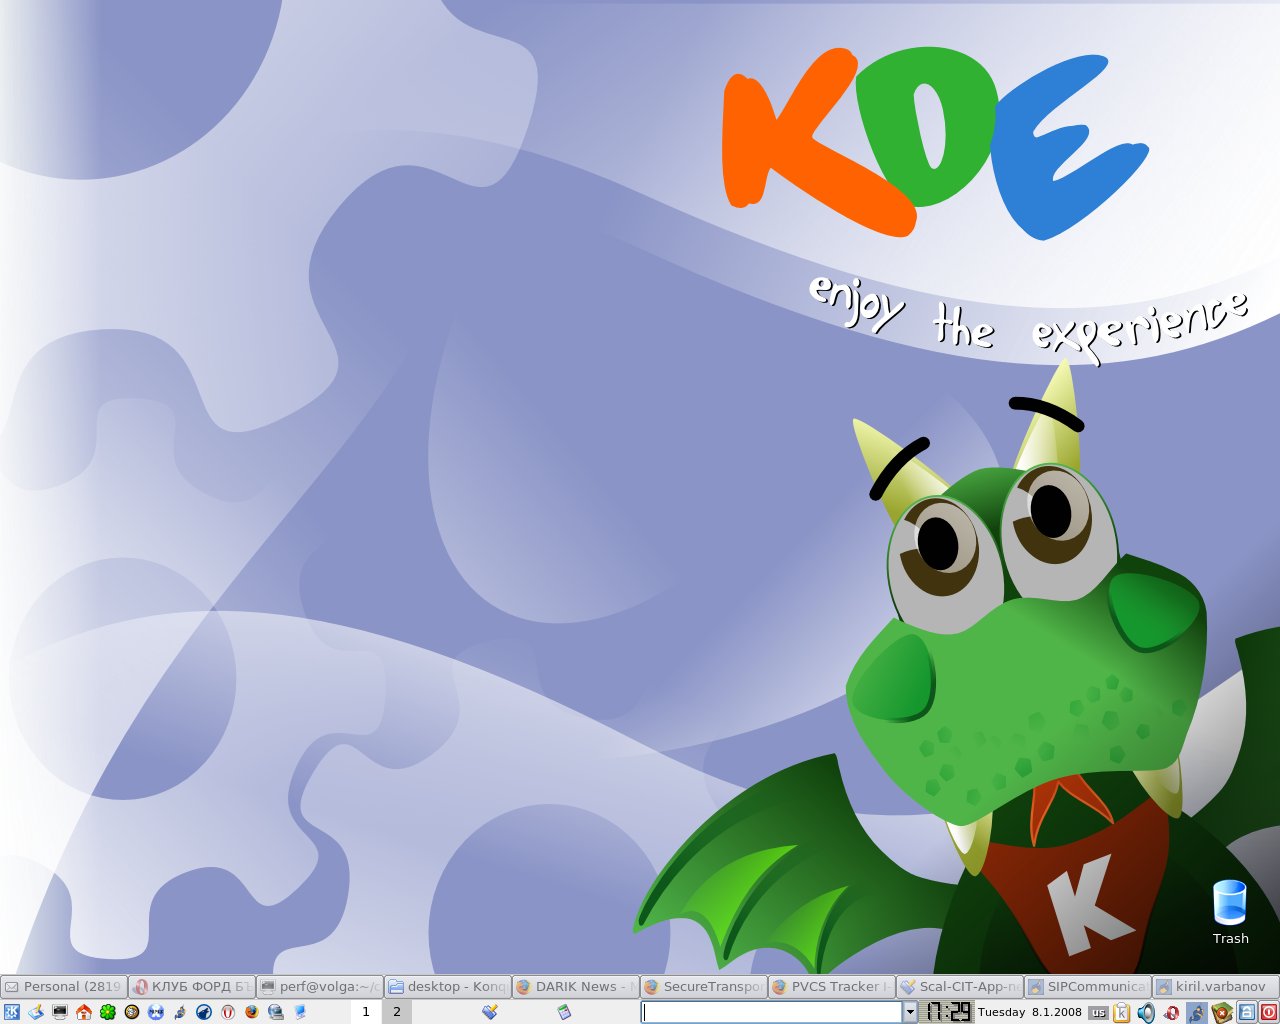Click the red logout power button
This screenshot has width=1280, height=1024.
[x=1268, y=1012]
